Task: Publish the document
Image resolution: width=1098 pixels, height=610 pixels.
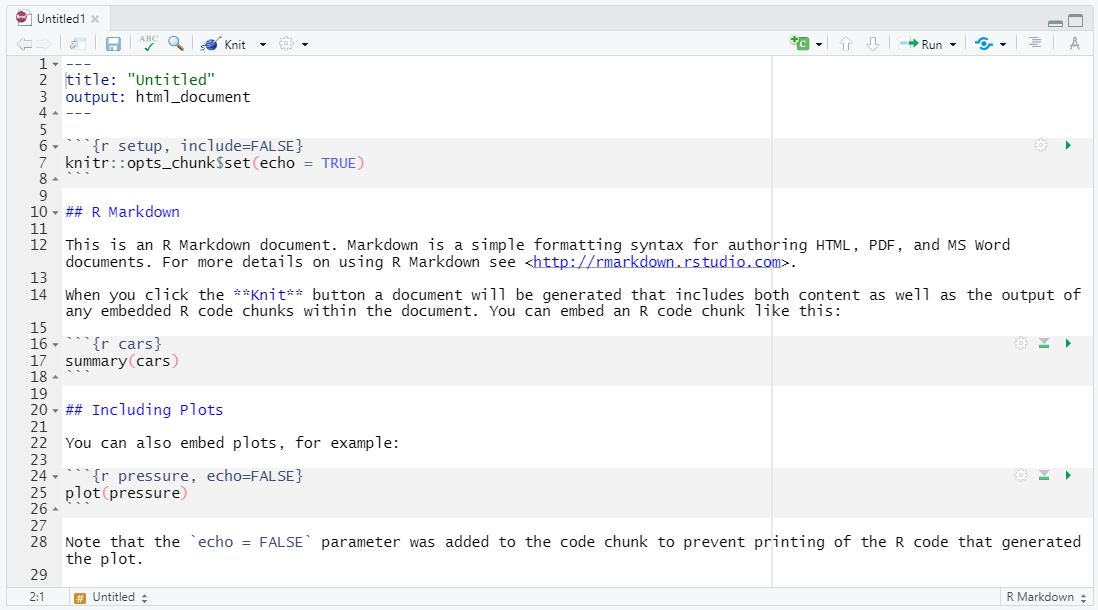Action: tap(984, 44)
